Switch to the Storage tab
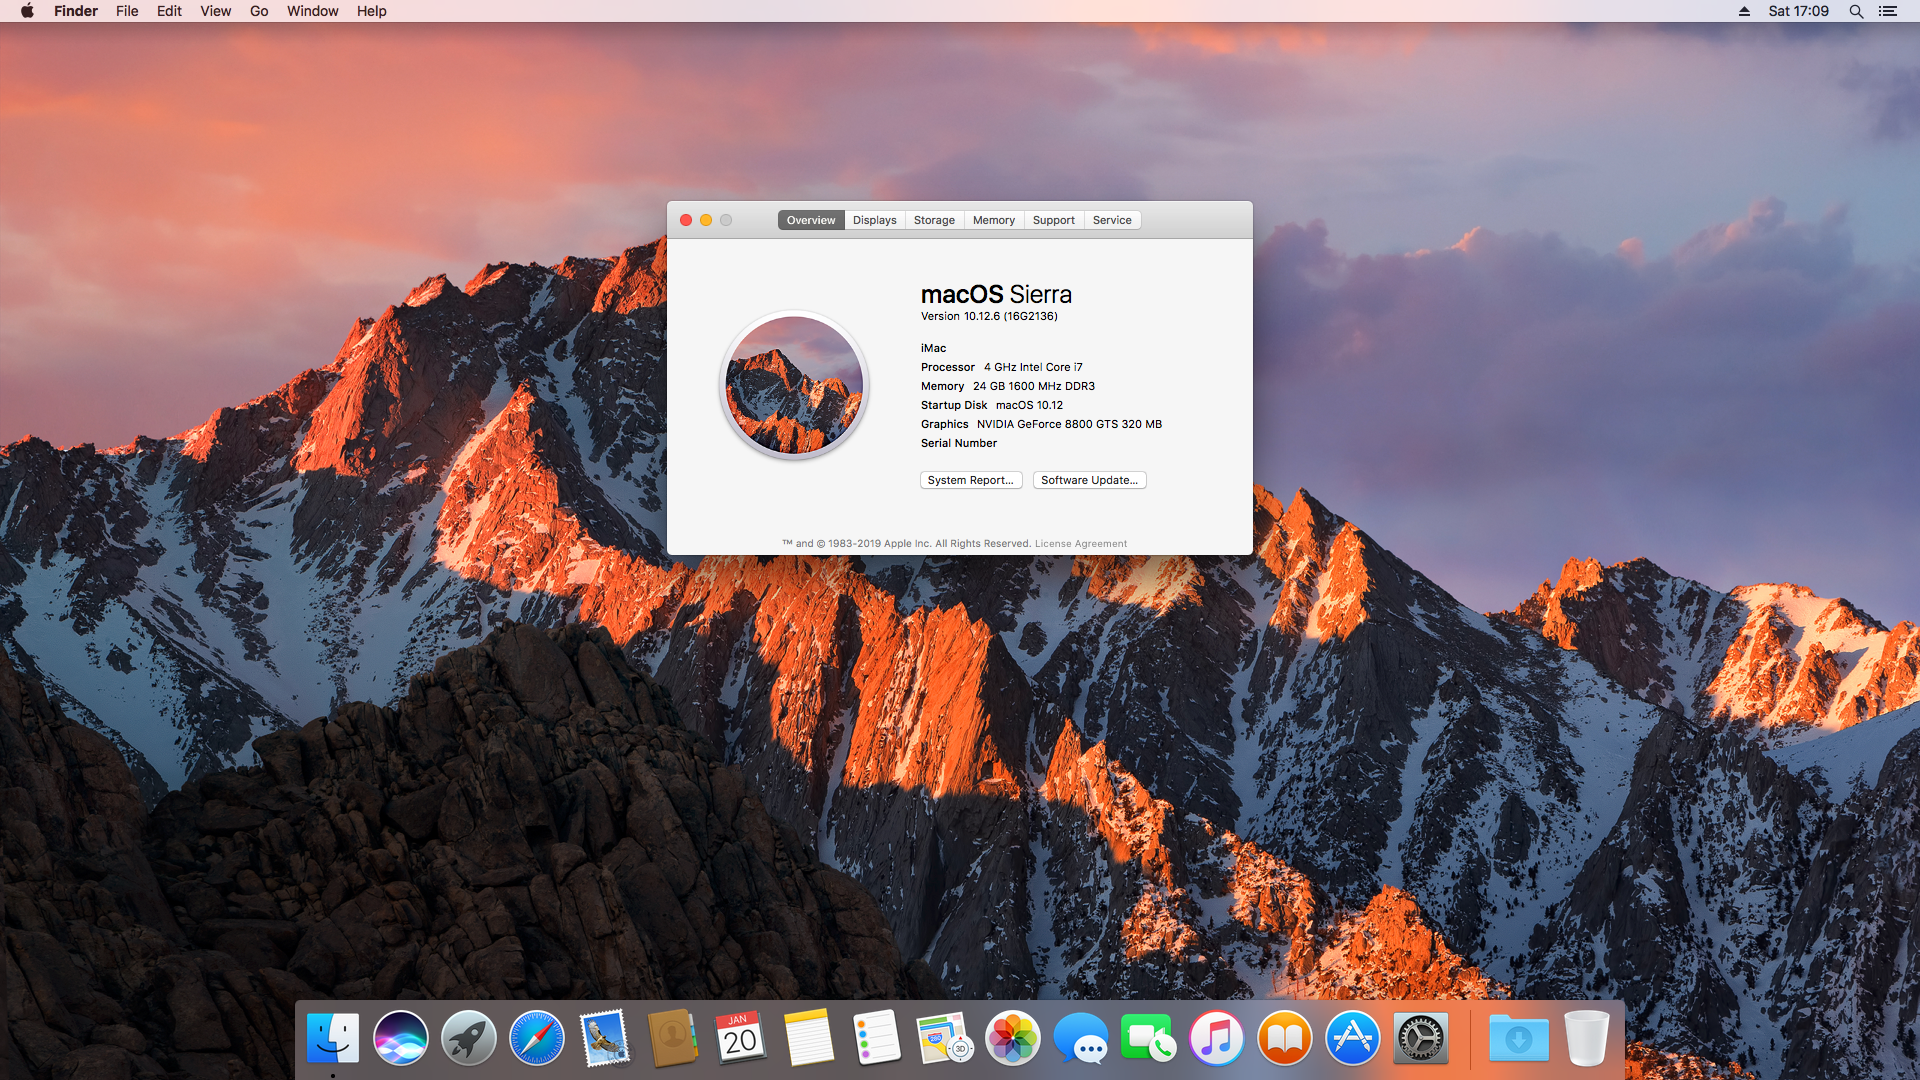 (934, 220)
